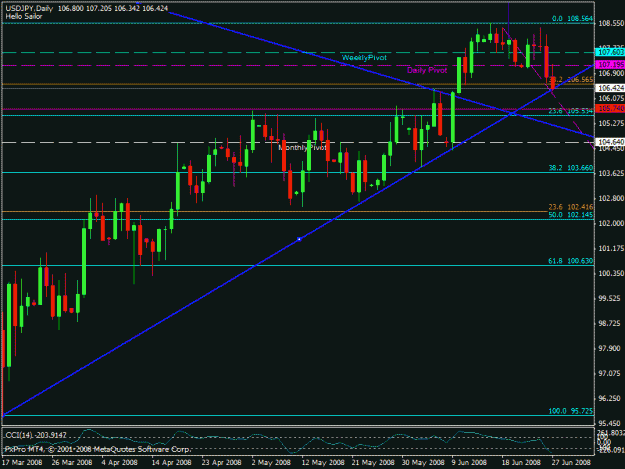Click the 17 Mar 2008 date label
625x469 pixels.
[22, 462]
